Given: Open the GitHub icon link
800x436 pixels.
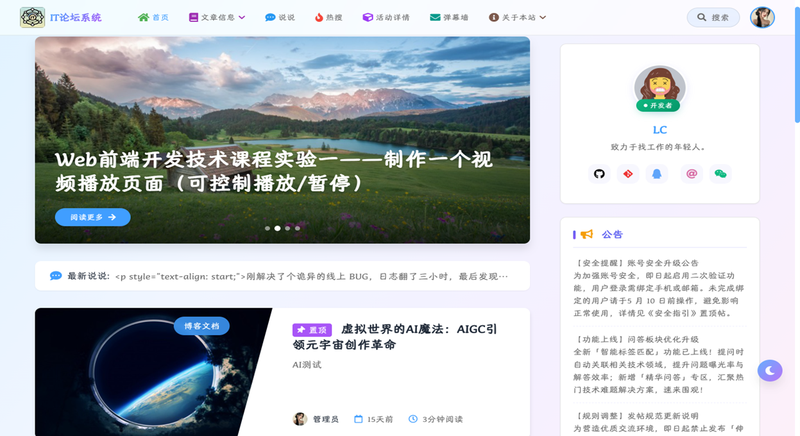Looking at the screenshot, I should coord(599,174).
